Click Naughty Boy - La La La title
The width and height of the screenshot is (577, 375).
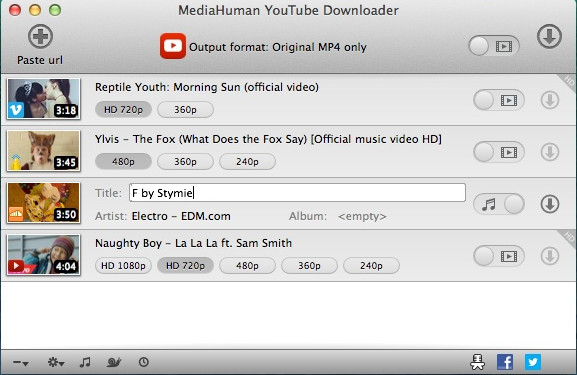(194, 243)
